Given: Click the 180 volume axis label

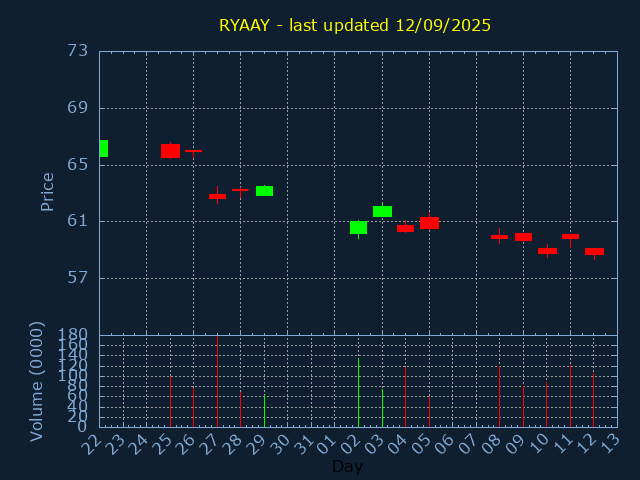Looking at the screenshot, I should 73,335.
